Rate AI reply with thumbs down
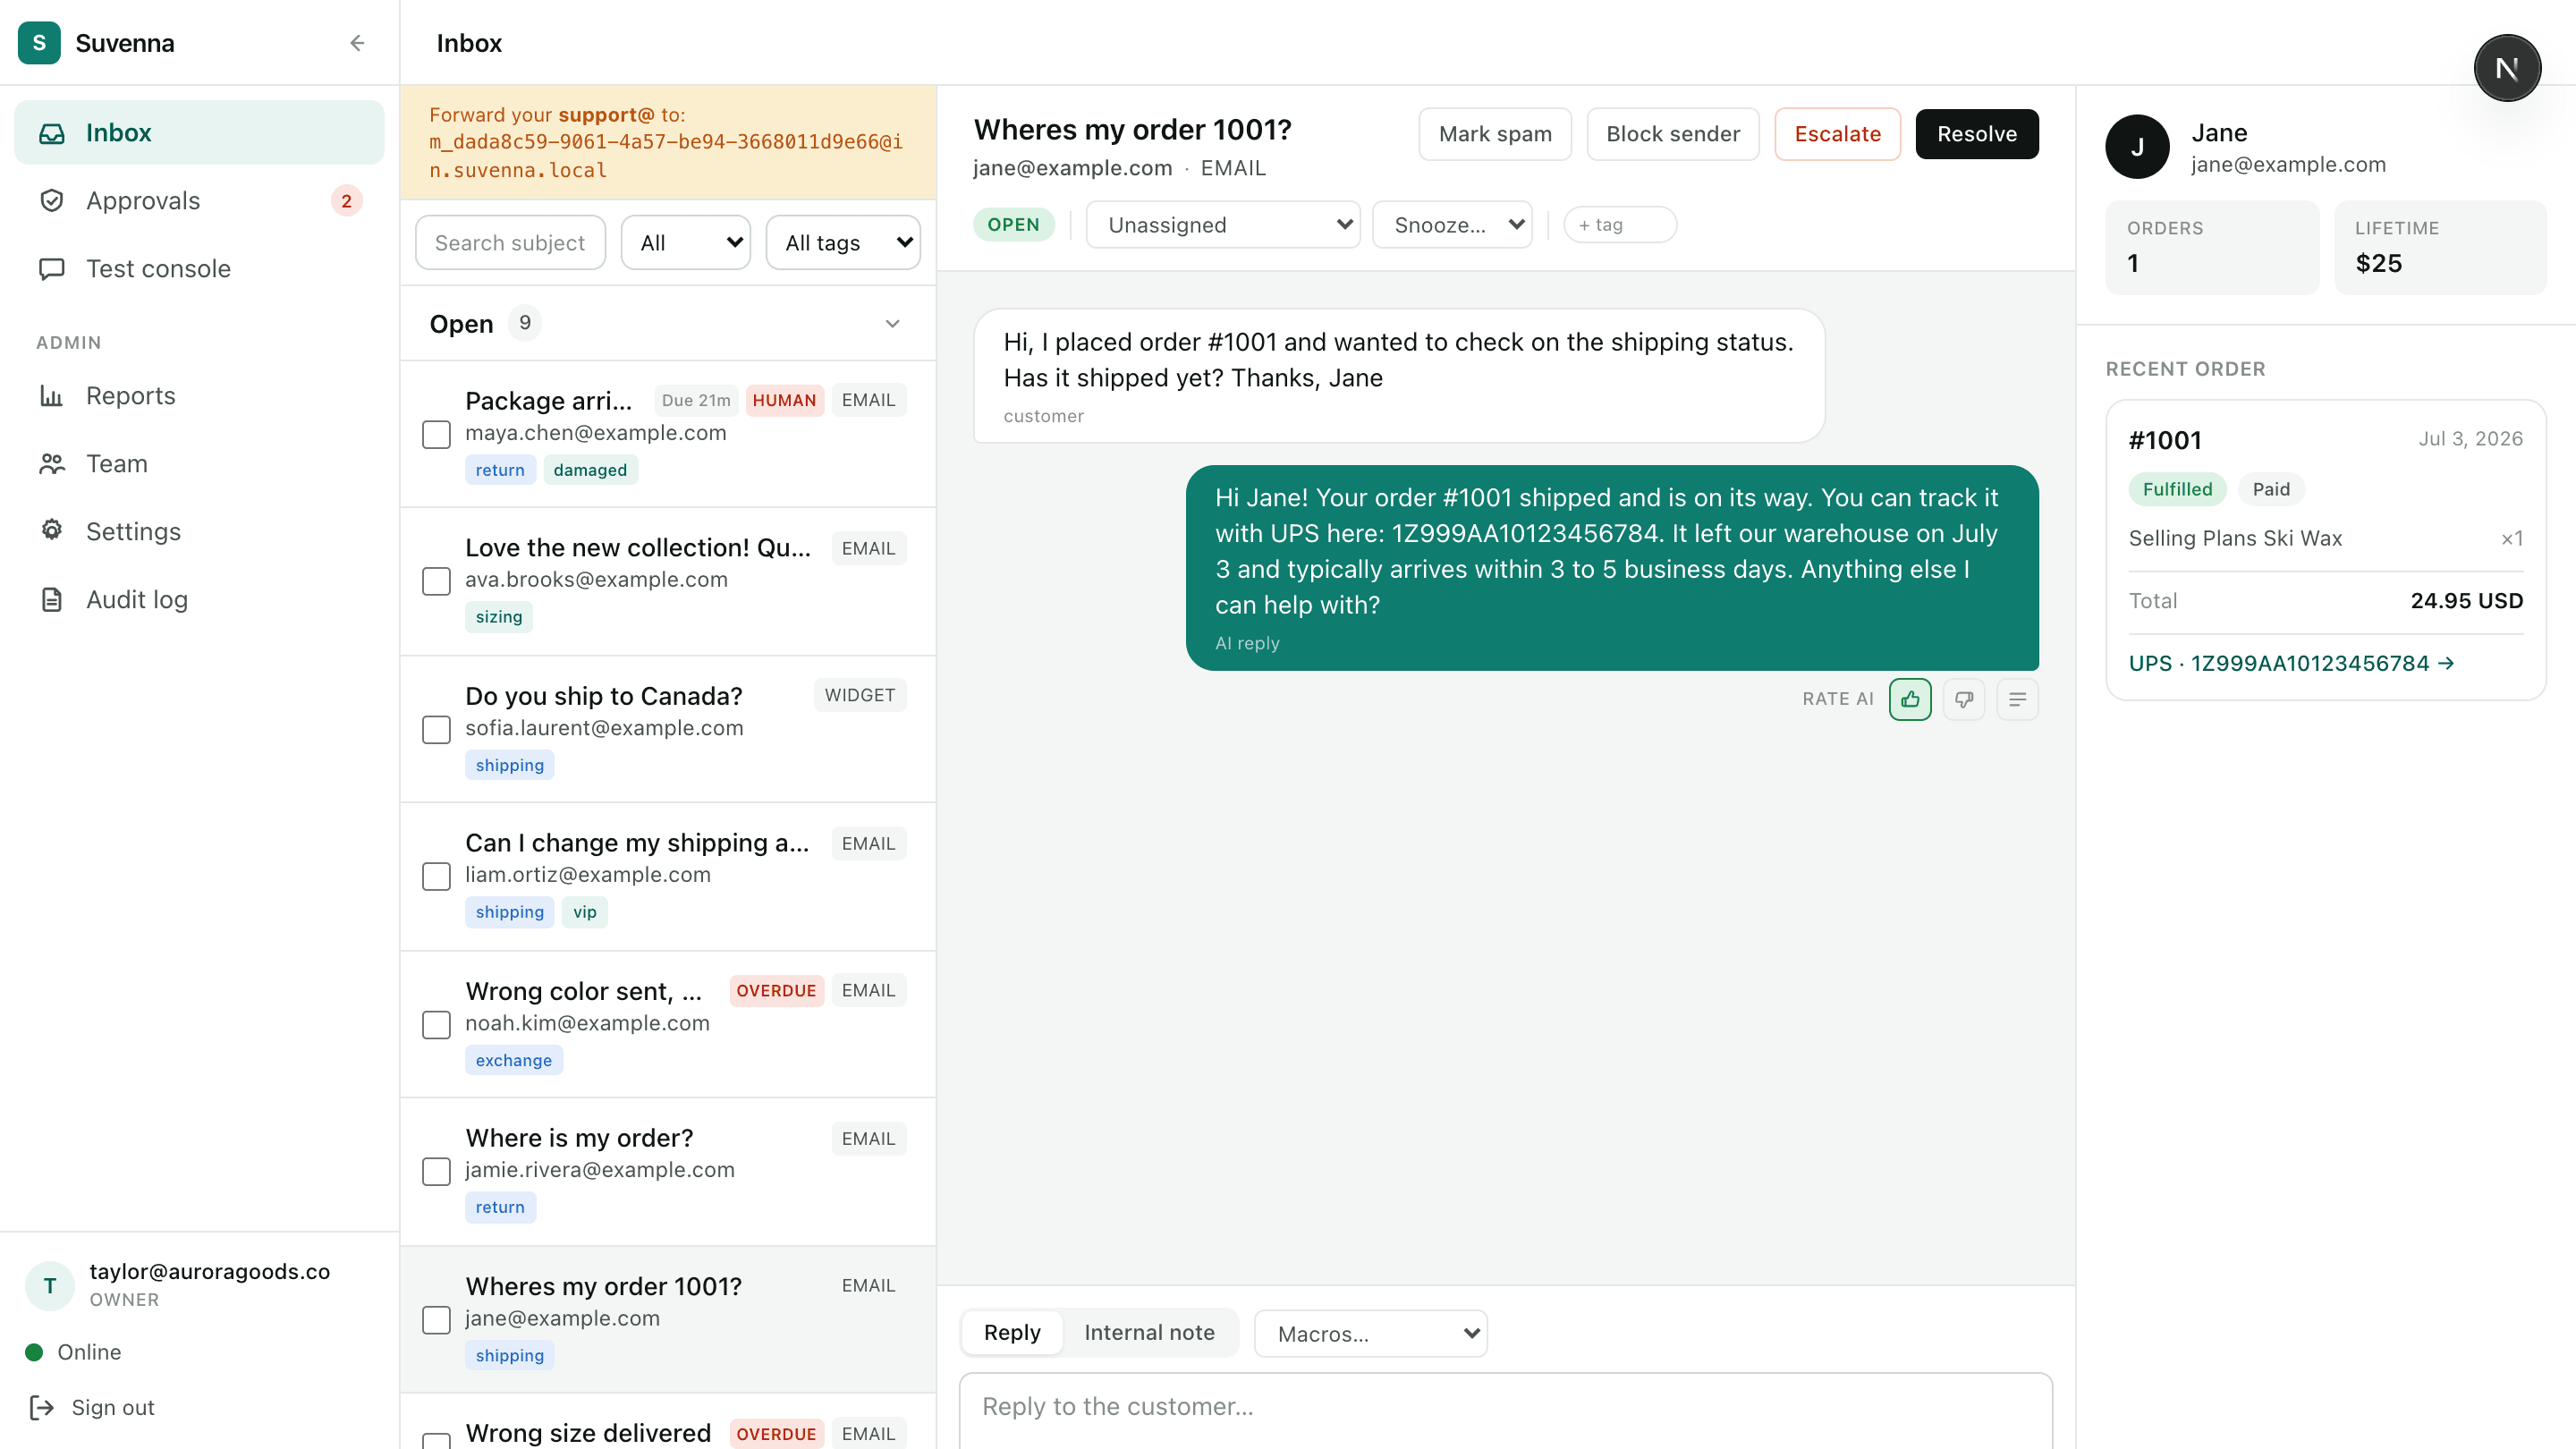Screen dimensions: 2576x1449 point(1964,699)
